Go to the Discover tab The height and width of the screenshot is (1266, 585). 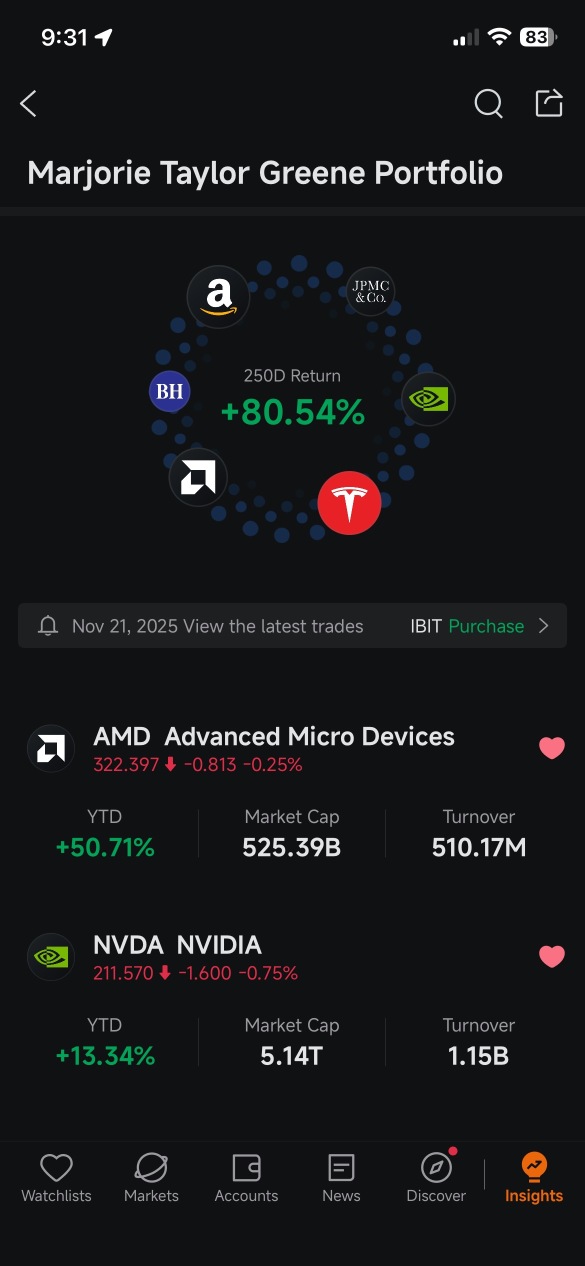click(436, 1178)
